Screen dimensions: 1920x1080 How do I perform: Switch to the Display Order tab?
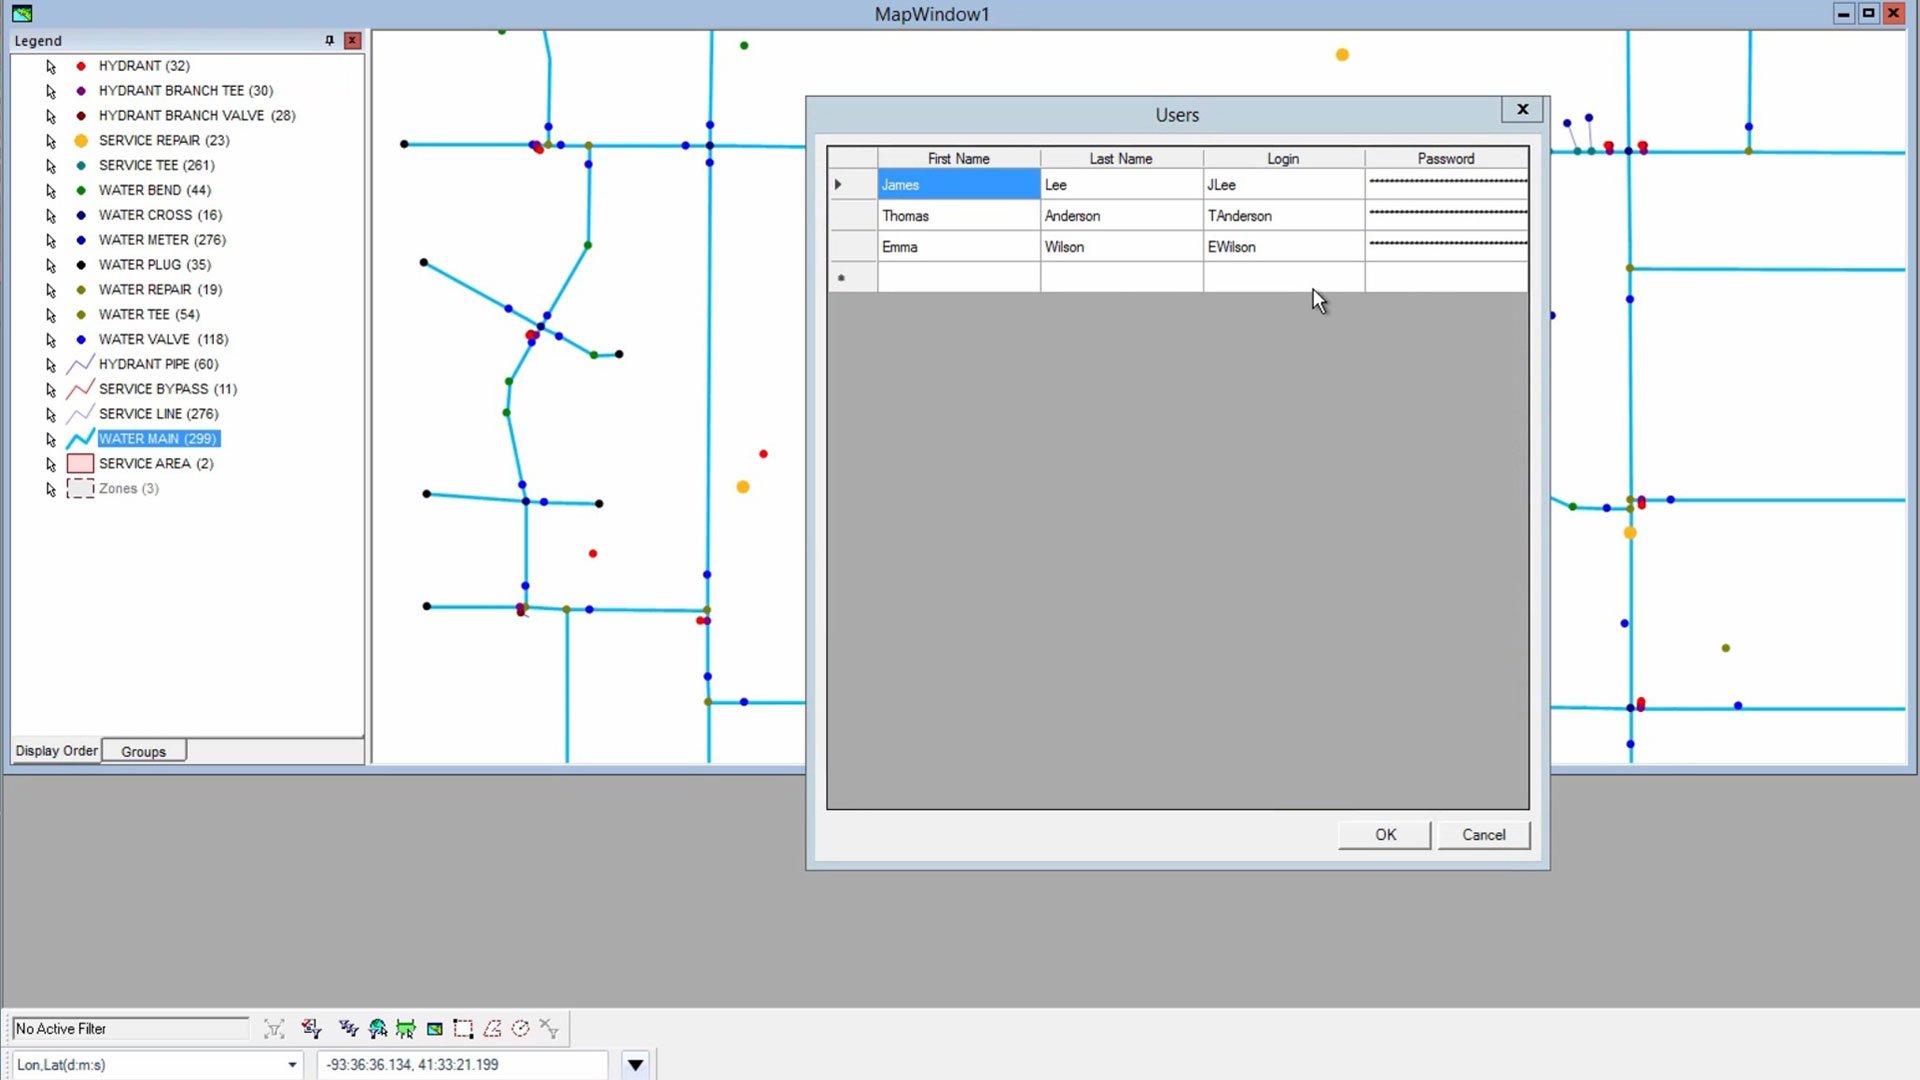point(56,751)
